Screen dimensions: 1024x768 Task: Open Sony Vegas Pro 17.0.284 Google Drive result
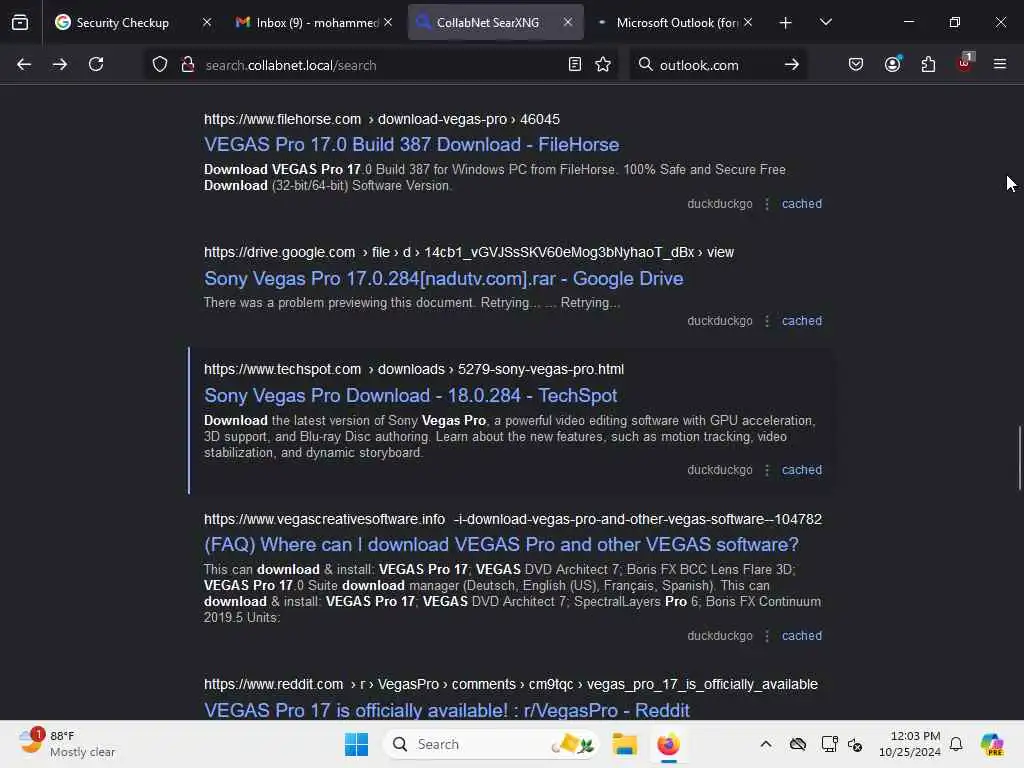(x=443, y=278)
